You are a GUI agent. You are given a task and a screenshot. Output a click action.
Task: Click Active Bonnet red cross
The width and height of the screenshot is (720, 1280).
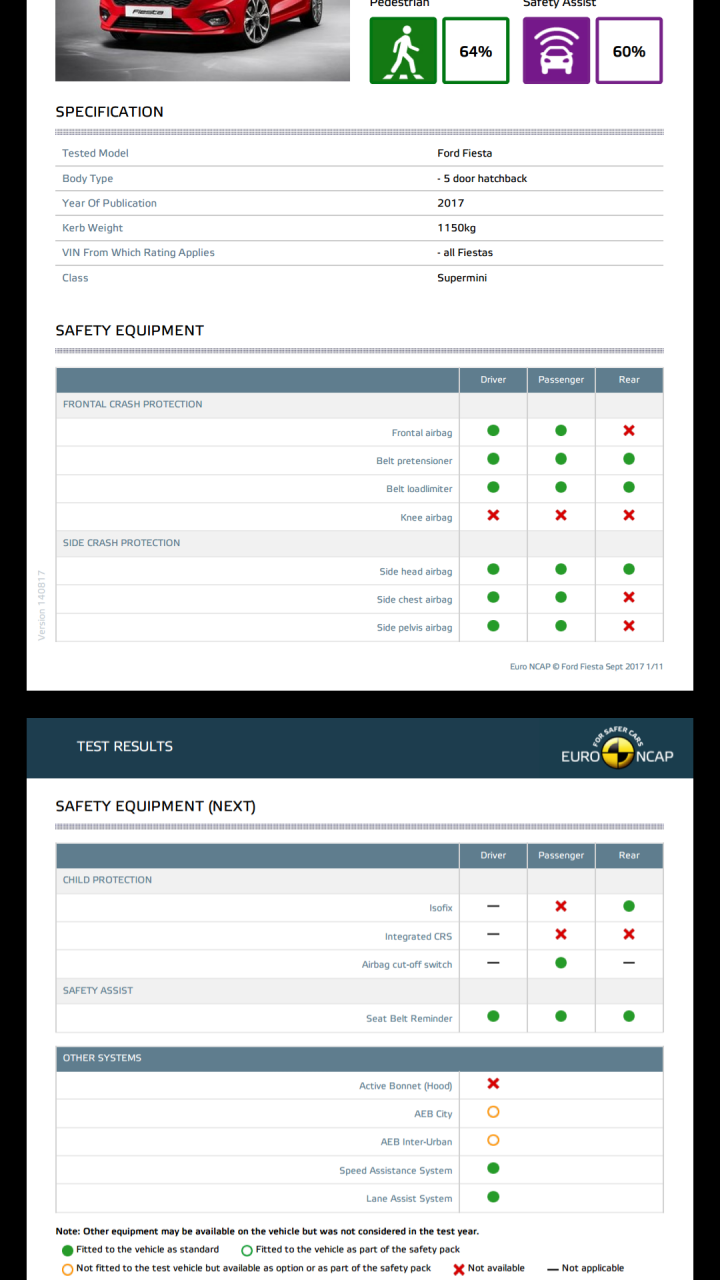tap(493, 1083)
